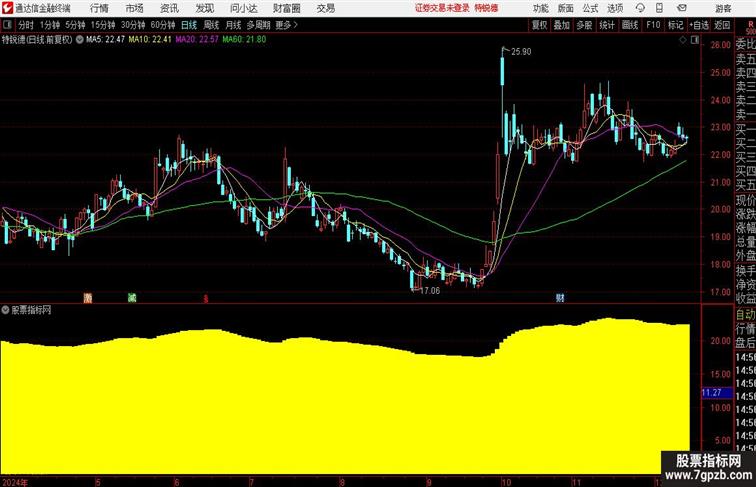Open the 行情 menu
Screen dimensions: 756x487
99,8
